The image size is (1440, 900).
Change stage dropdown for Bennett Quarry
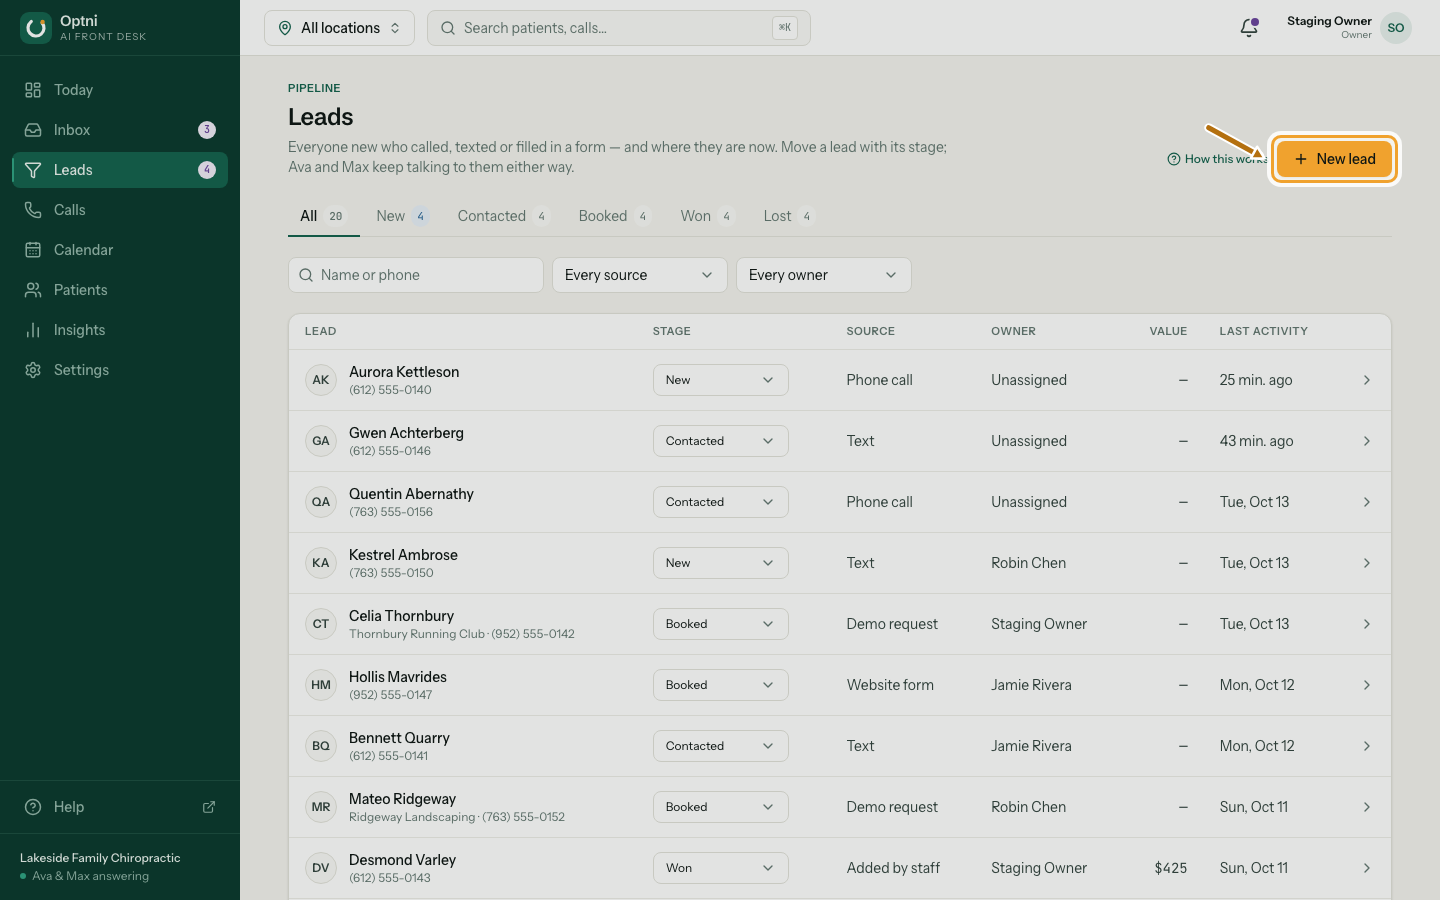point(720,746)
